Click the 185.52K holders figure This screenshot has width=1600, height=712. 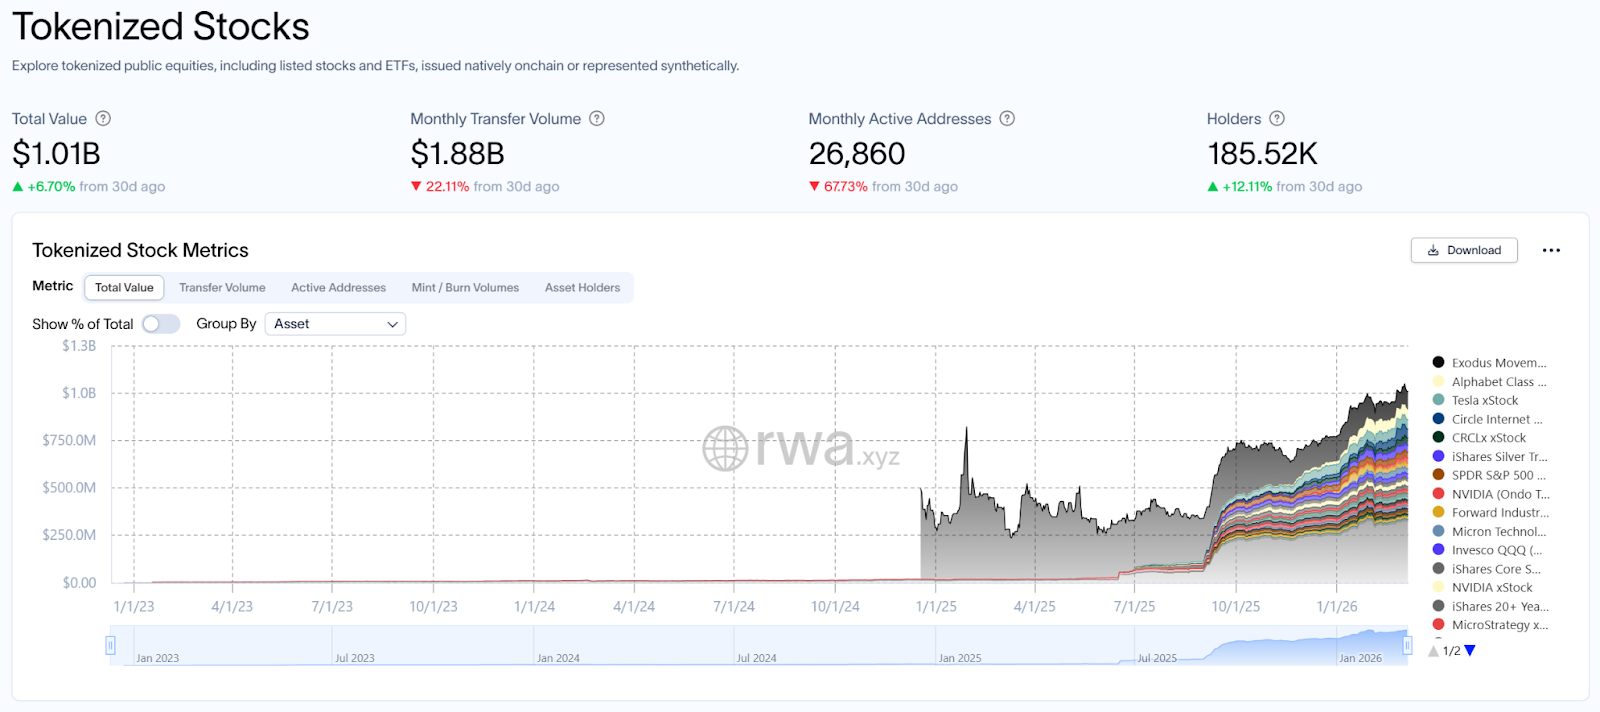(1262, 154)
